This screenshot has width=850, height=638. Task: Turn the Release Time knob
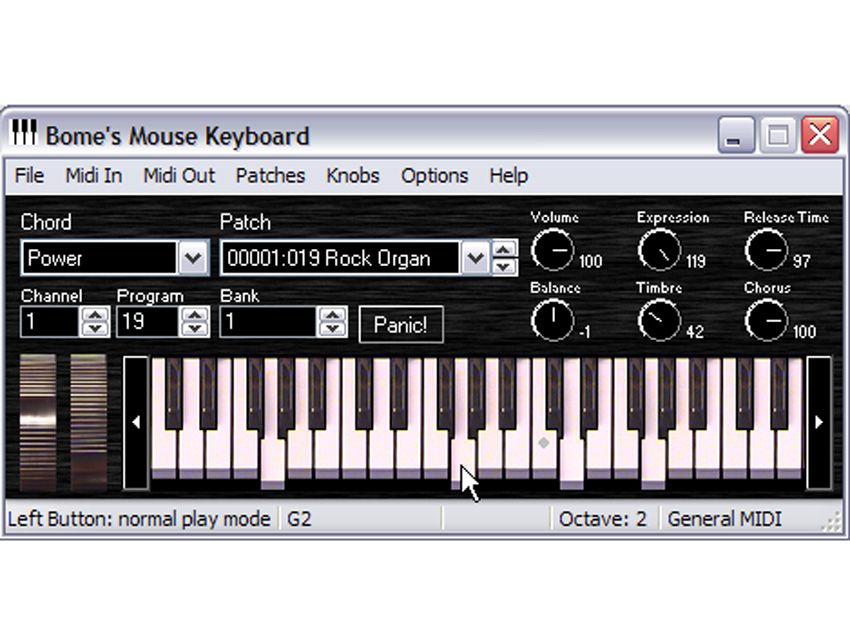pos(768,248)
